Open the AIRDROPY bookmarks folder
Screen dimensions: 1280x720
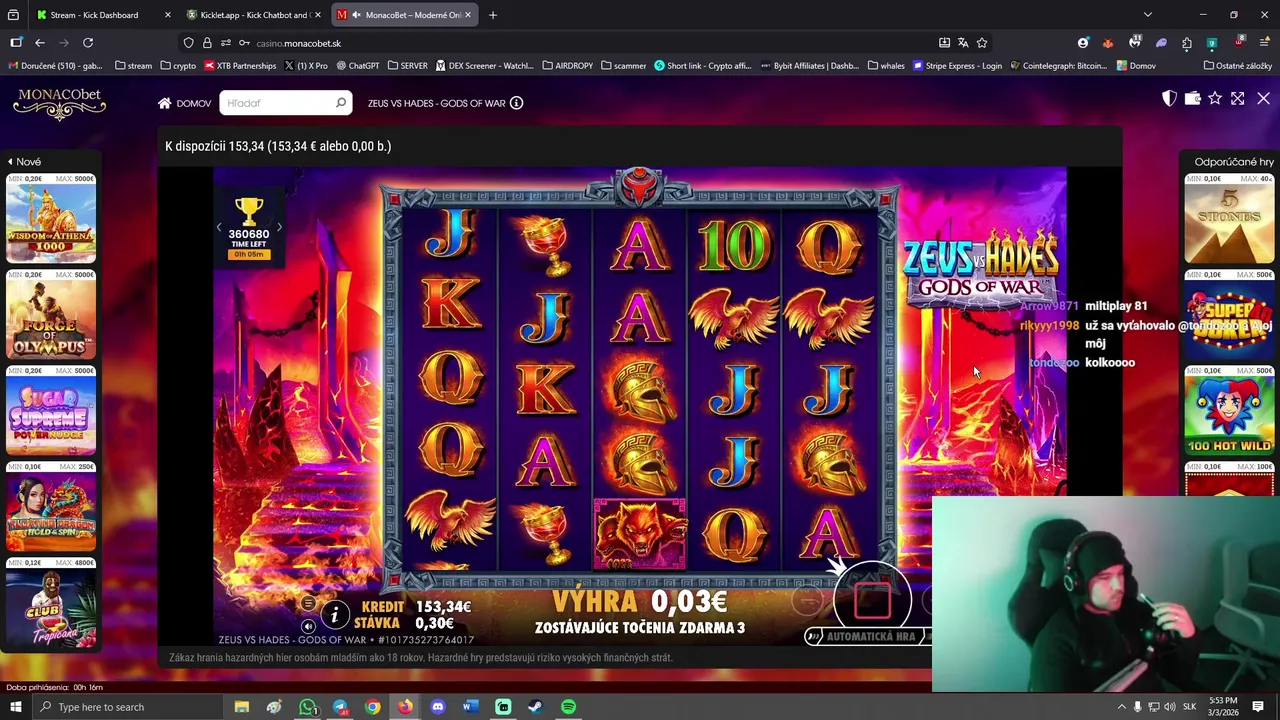pyautogui.click(x=567, y=66)
